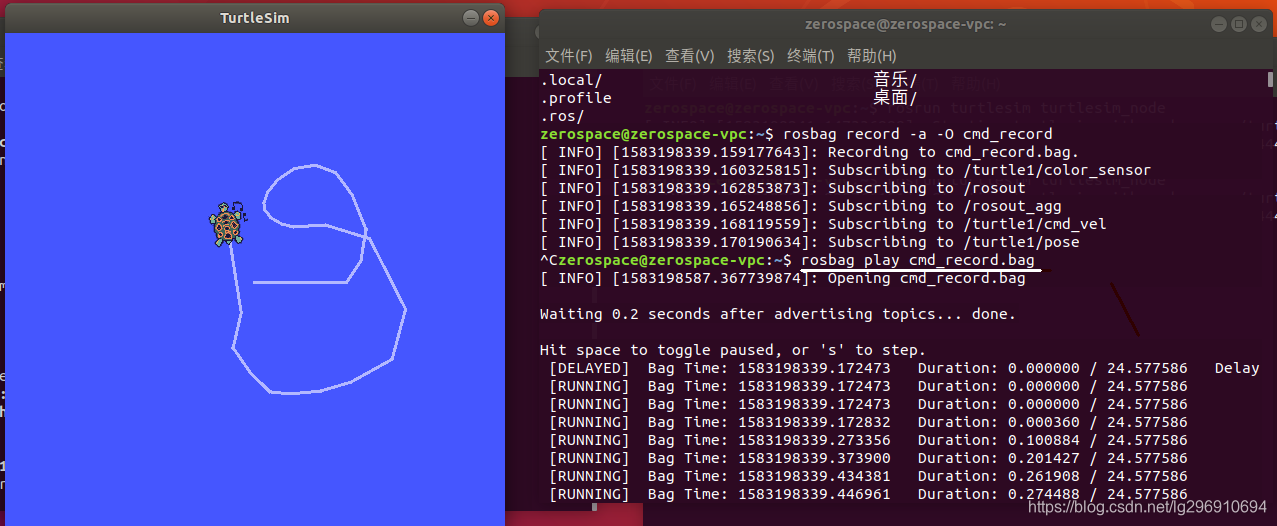Viewport: 1277px width, 526px height.
Task: Click the 音乐/ directory entry
Action: [x=895, y=80]
